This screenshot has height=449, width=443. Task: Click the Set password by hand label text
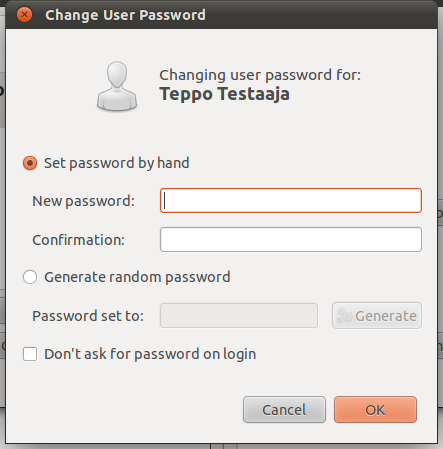pyautogui.click(x=117, y=163)
